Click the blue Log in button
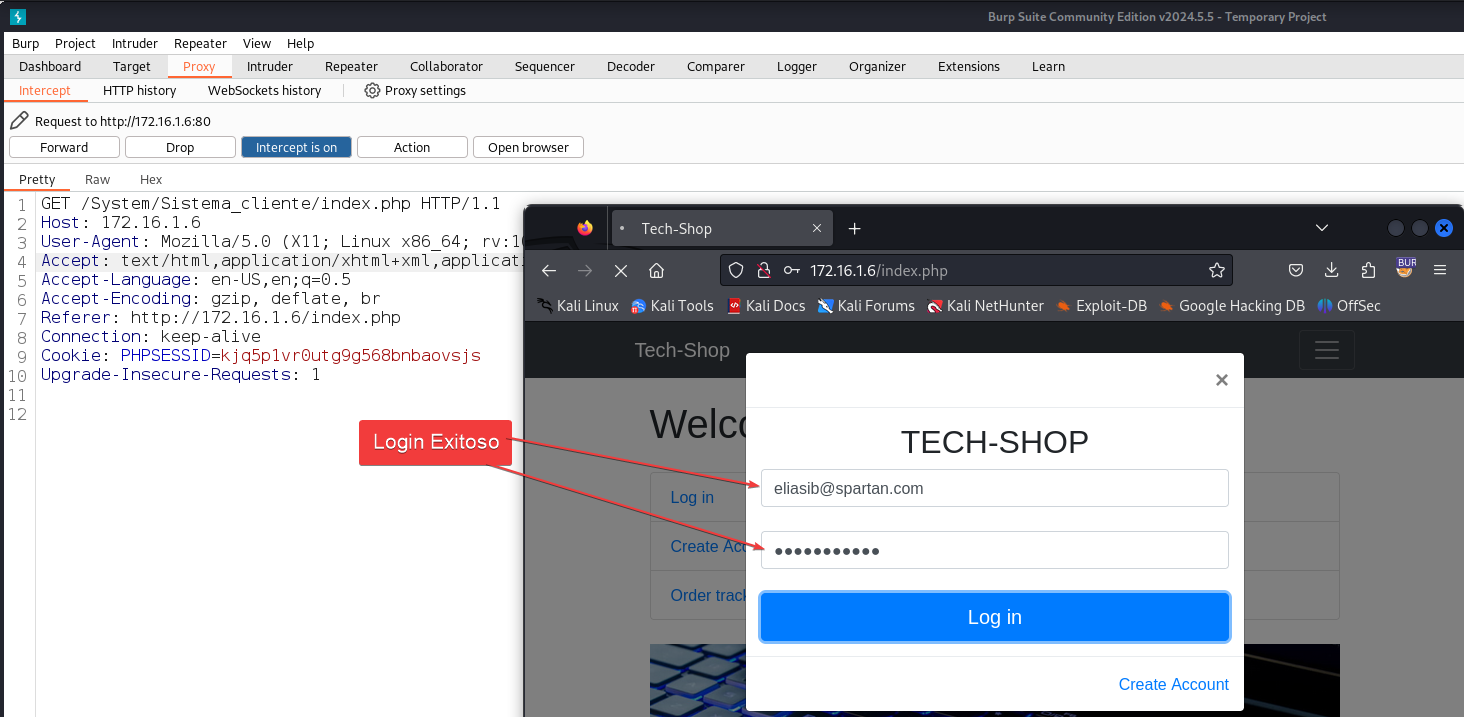1464x717 pixels. 994,617
